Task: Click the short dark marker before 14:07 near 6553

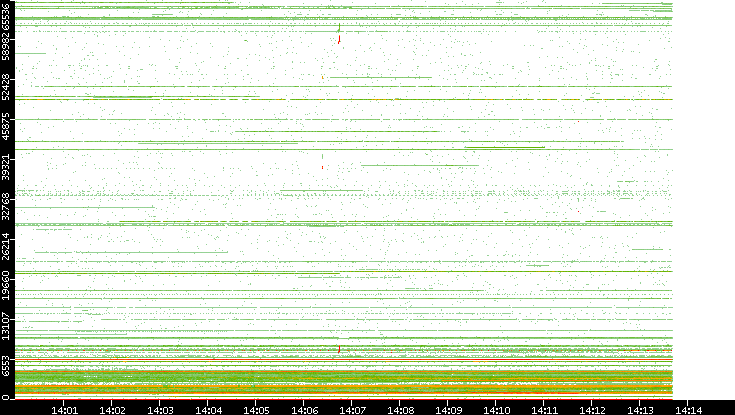Action: pos(339,349)
